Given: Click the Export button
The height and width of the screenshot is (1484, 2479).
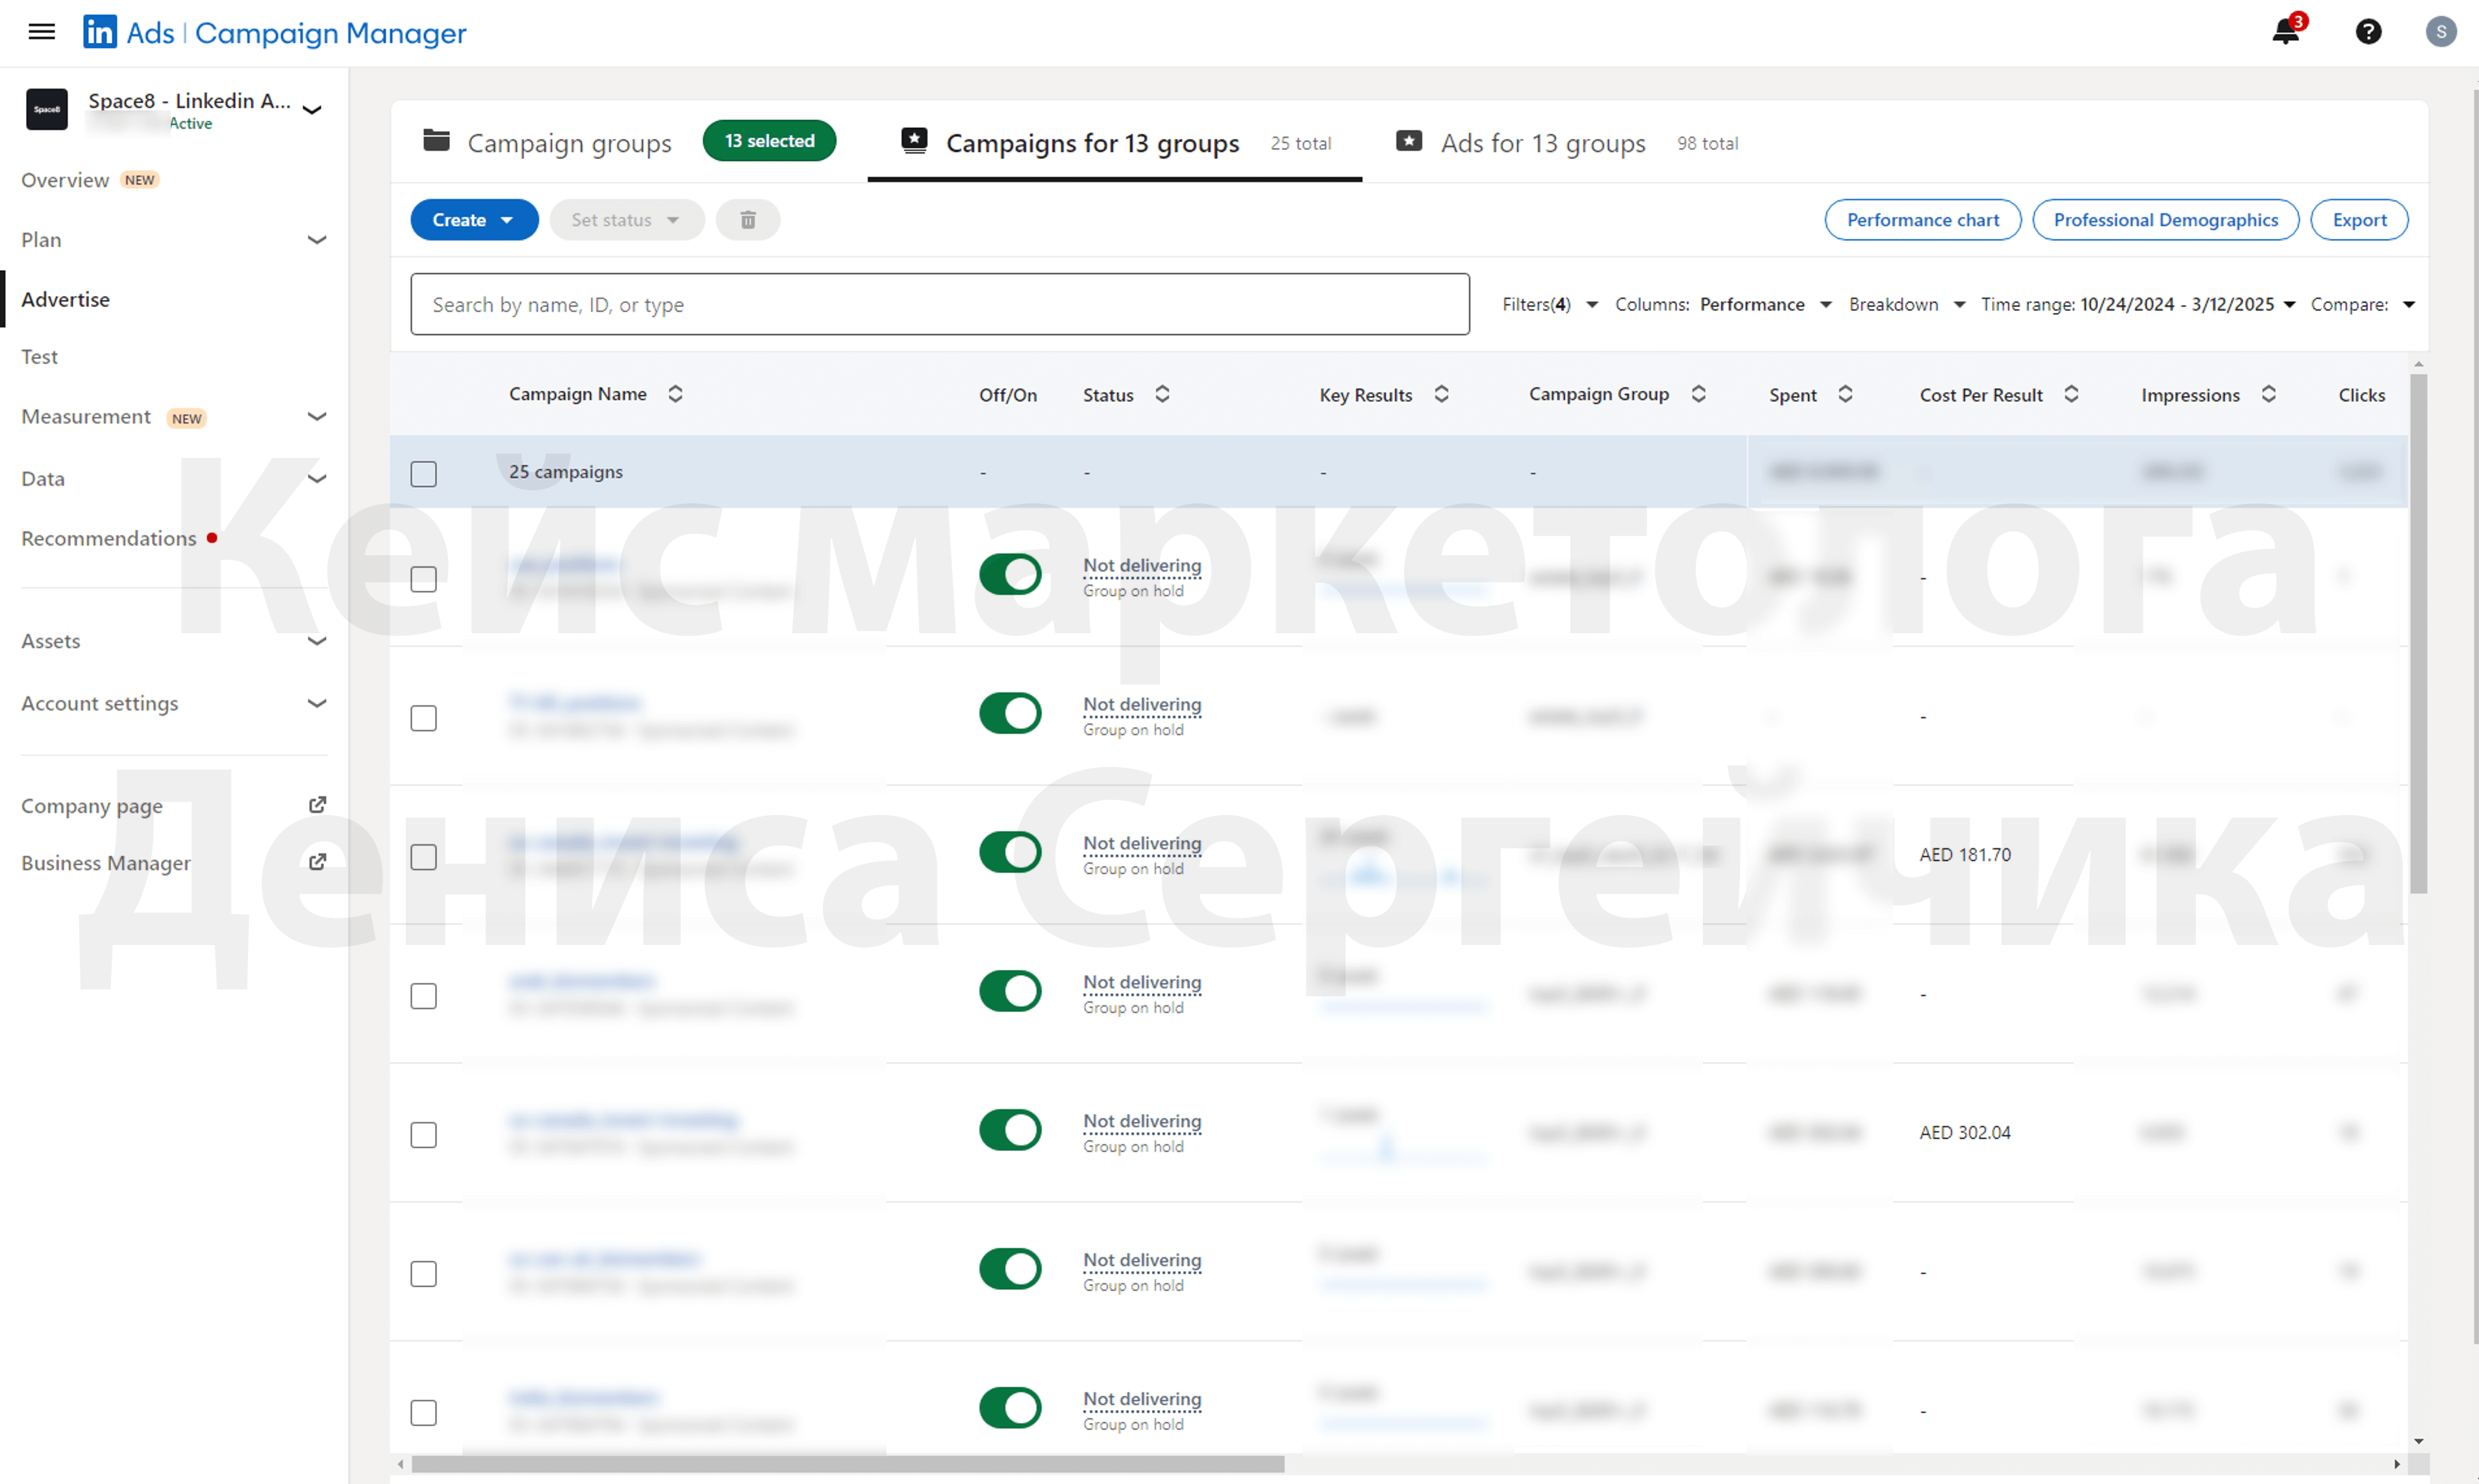Looking at the screenshot, I should [2359, 220].
